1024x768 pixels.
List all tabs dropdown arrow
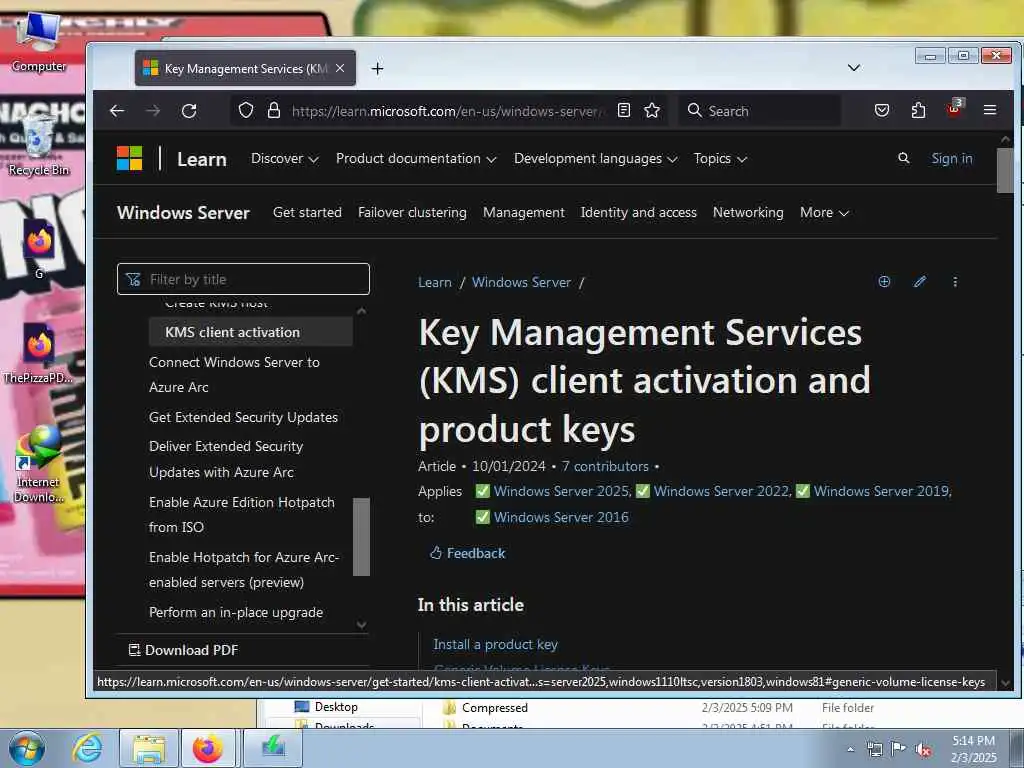(x=854, y=68)
